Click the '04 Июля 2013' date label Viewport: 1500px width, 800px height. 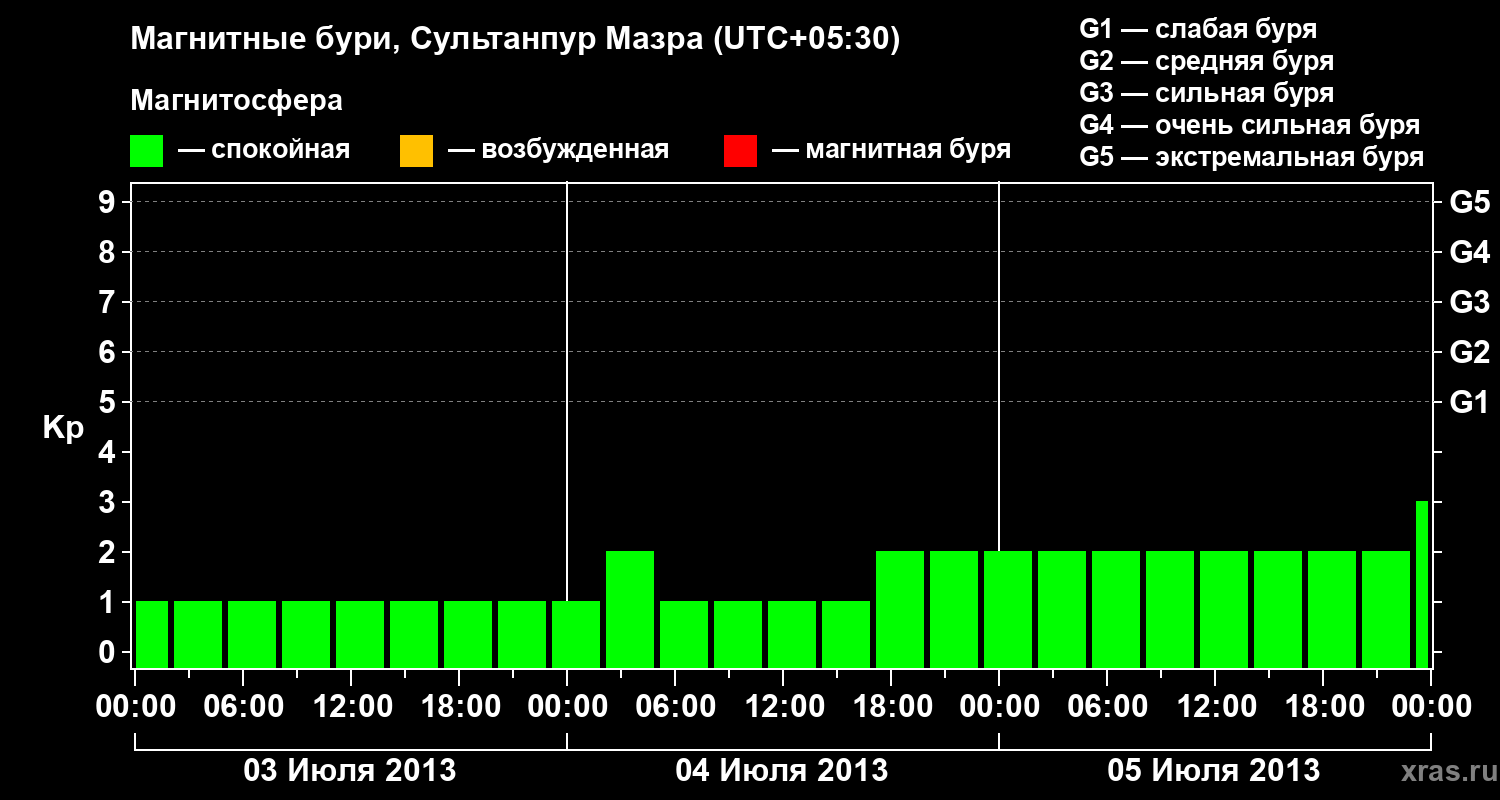coord(782,771)
